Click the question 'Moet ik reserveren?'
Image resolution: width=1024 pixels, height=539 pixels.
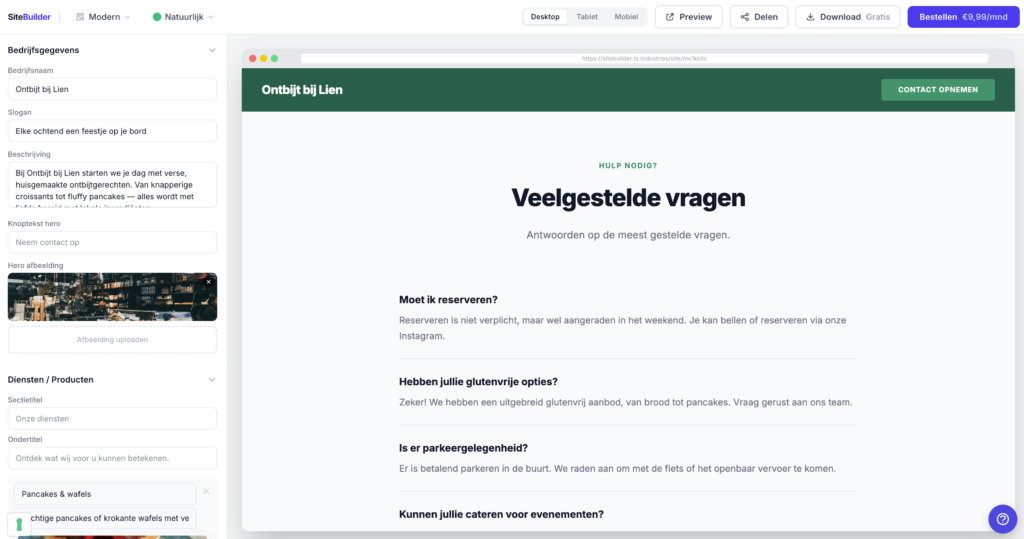point(448,299)
